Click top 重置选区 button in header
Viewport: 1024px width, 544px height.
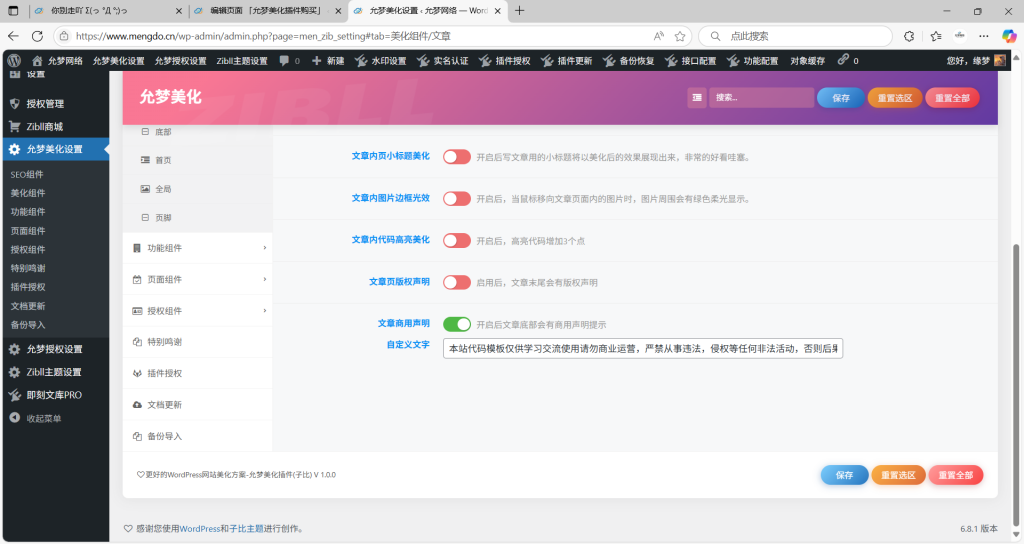pos(895,98)
